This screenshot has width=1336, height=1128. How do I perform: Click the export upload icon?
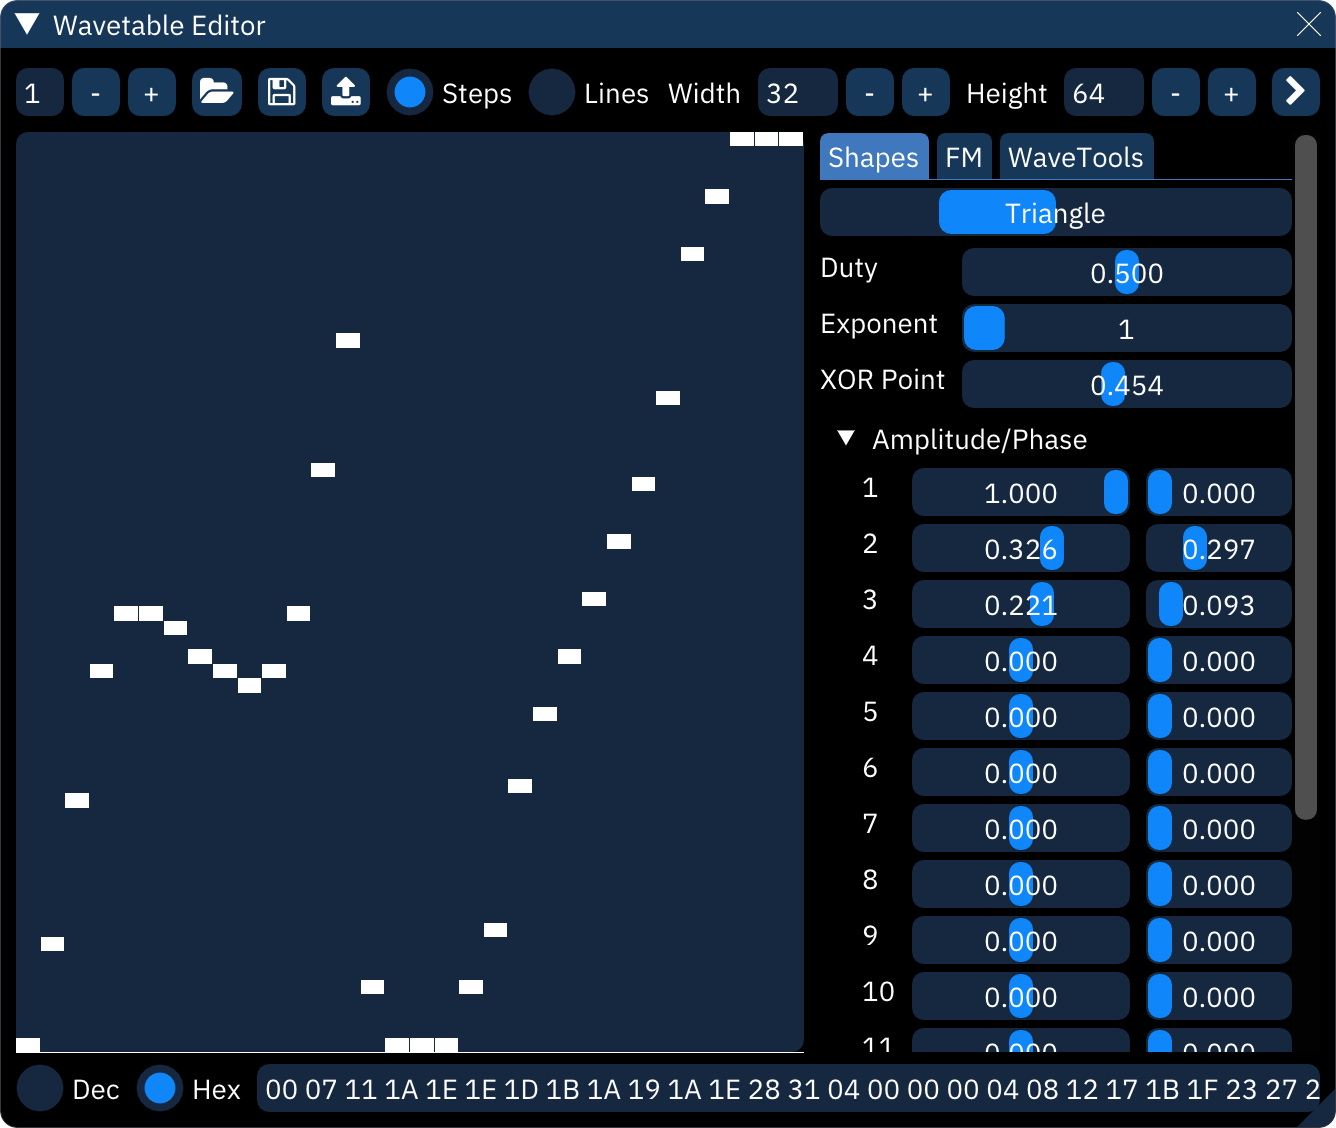click(x=346, y=93)
